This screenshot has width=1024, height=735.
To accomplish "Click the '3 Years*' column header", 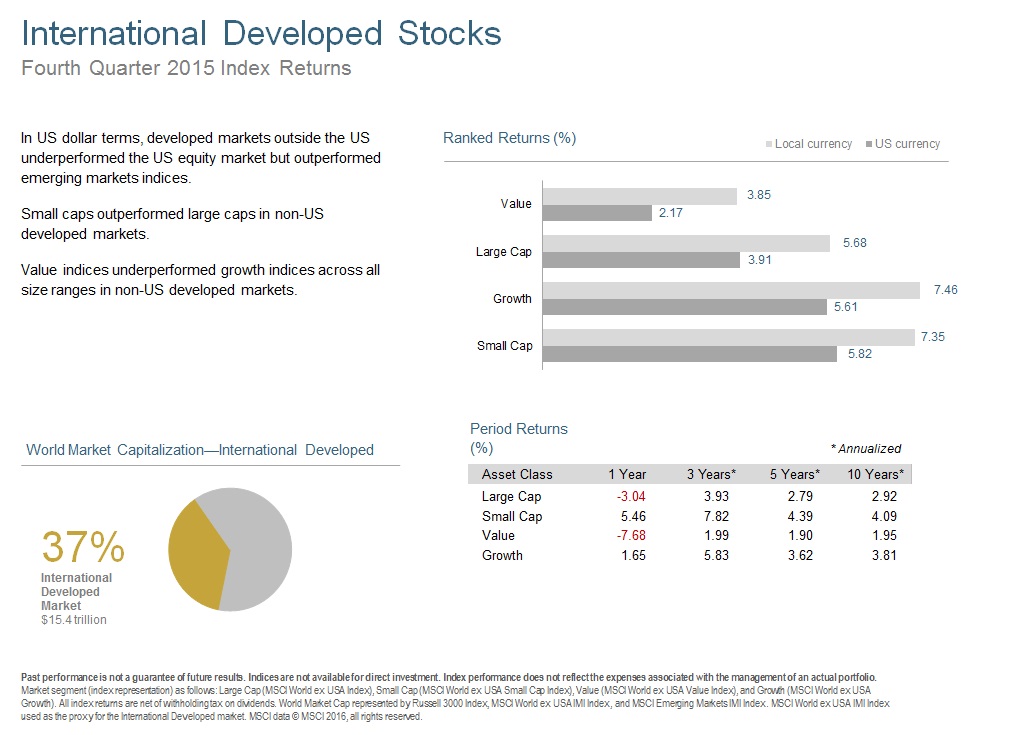I will (x=711, y=474).
